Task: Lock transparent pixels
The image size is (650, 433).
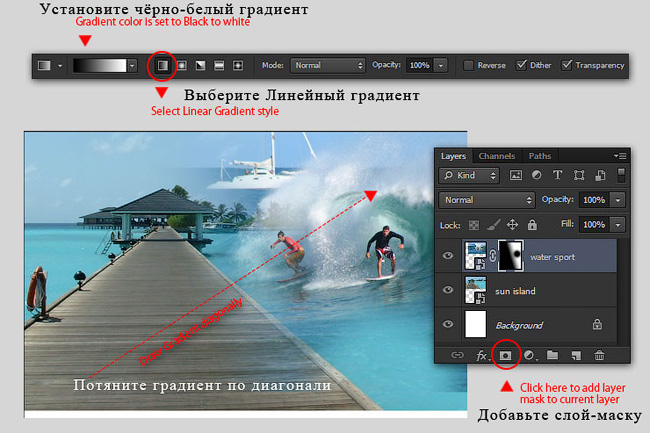Action: click(474, 225)
